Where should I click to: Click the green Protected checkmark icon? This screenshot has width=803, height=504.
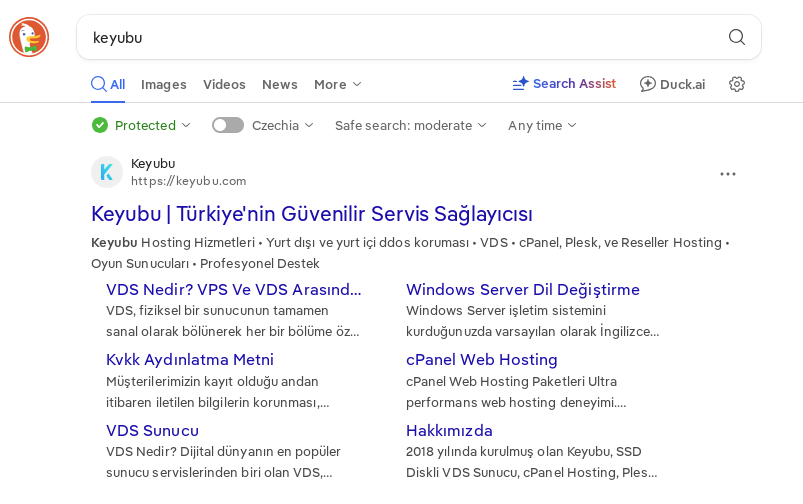(x=100, y=125)
